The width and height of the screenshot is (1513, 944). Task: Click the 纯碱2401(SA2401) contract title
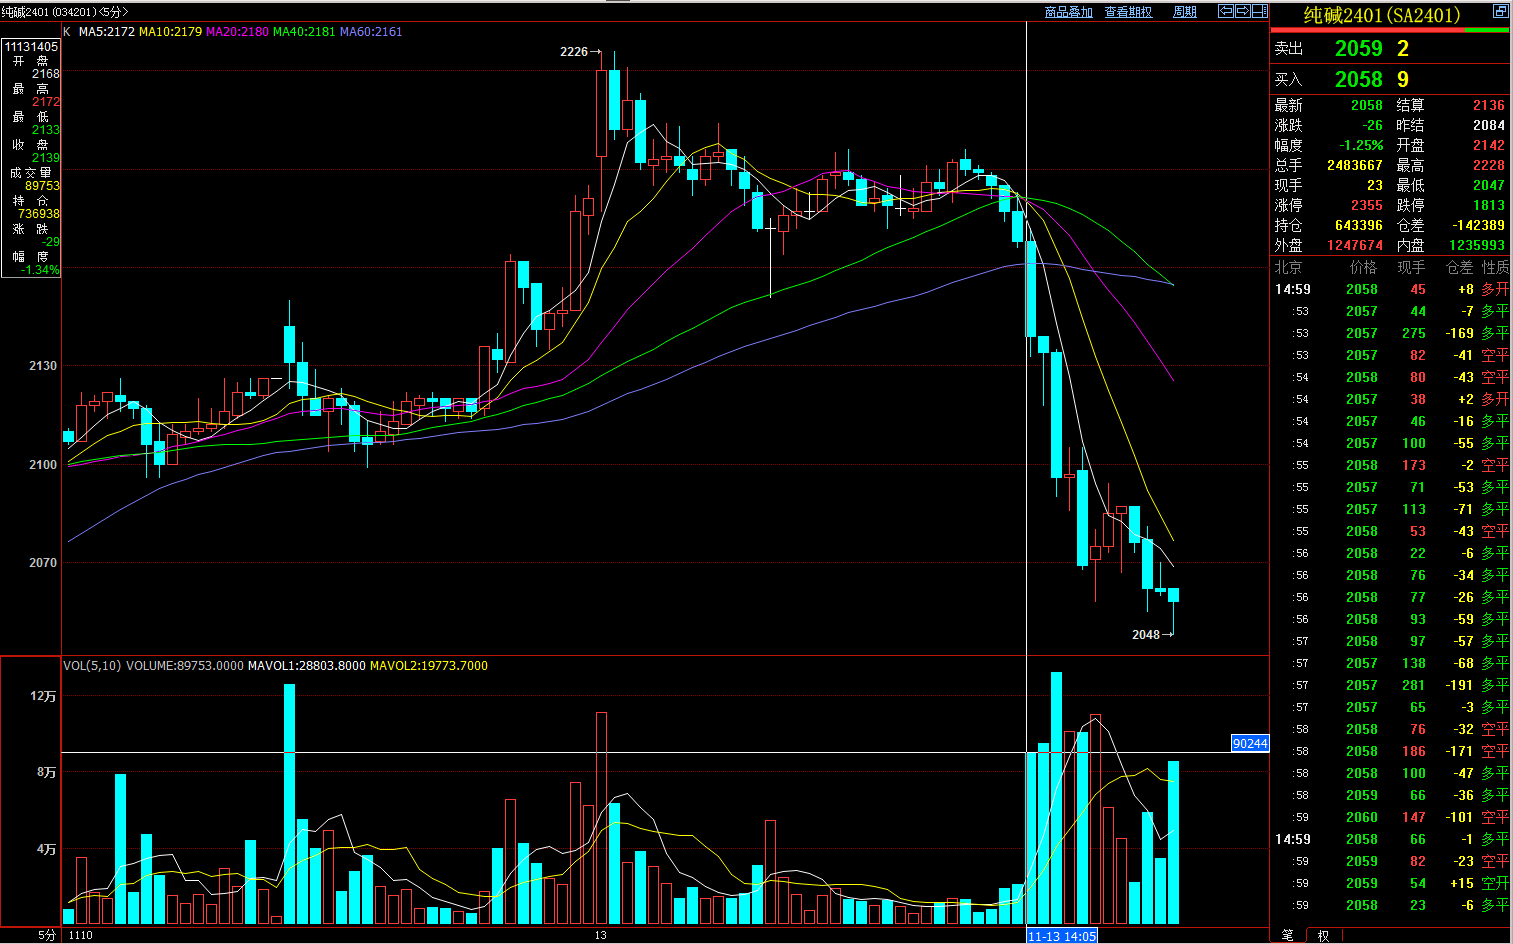(x=1381, y=15)
